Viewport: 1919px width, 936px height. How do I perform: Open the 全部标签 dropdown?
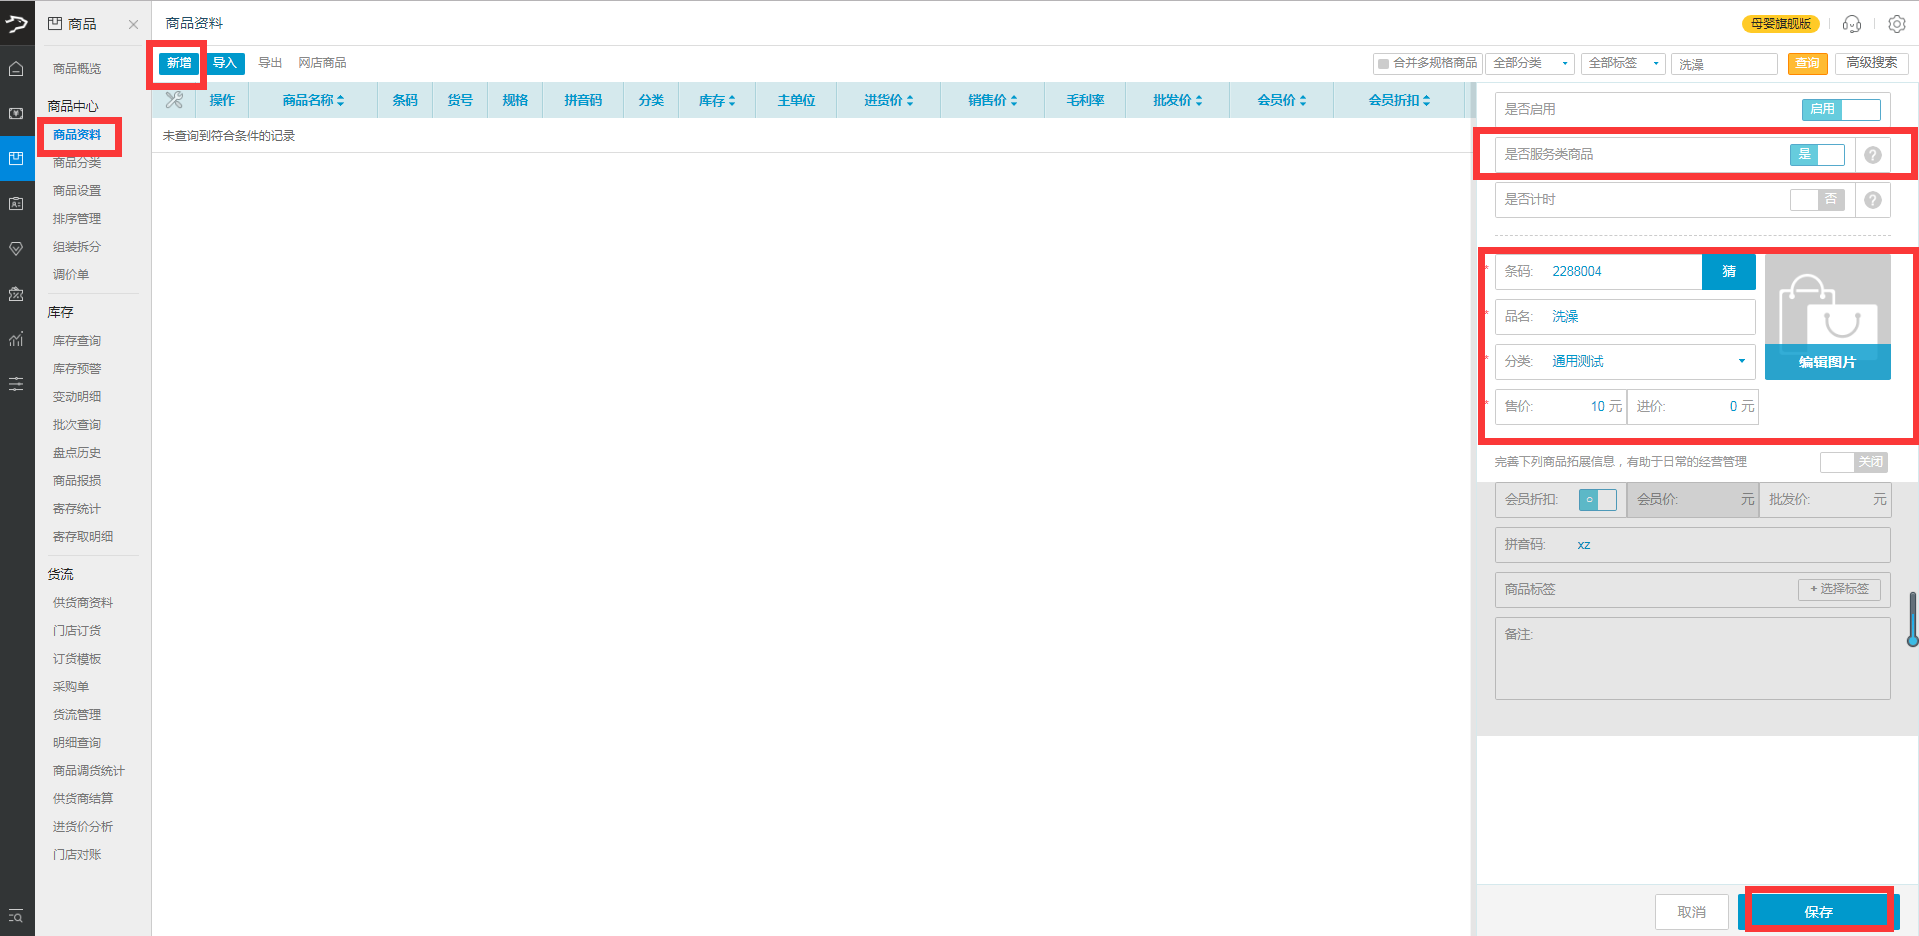[1624, 64]
